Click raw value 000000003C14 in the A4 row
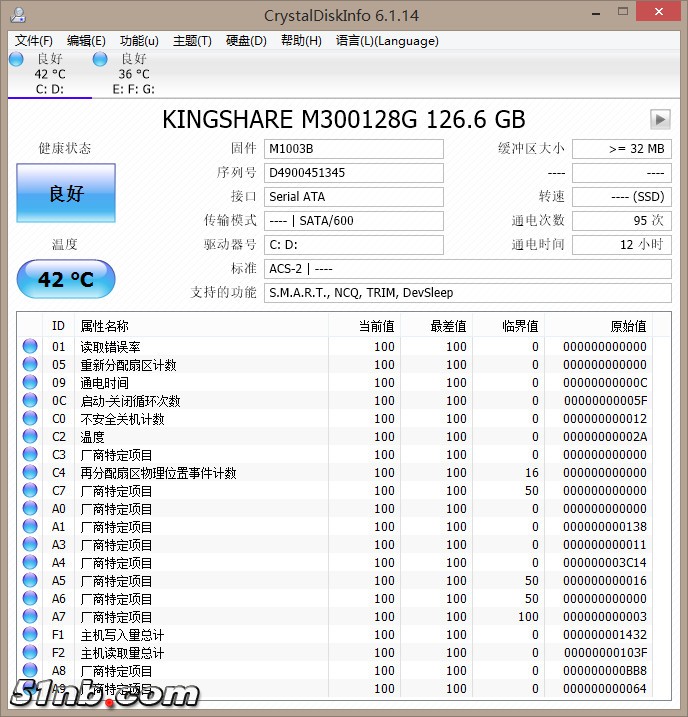The height and width of the screenshot is (717, 688). [x=605, y=562]
